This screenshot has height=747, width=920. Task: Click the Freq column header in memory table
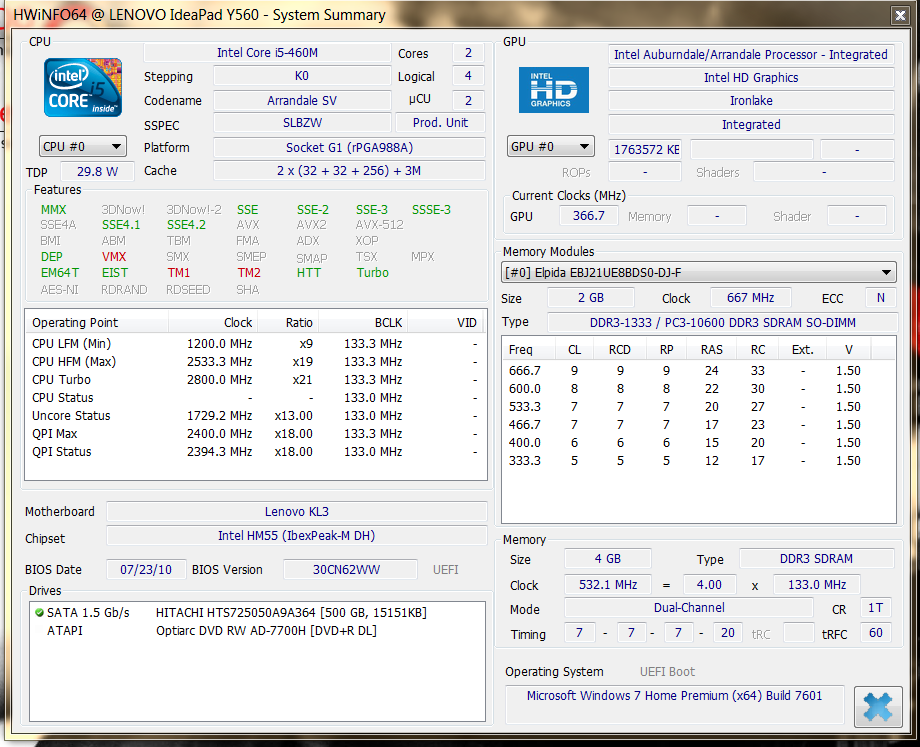[x=529, y=350]
